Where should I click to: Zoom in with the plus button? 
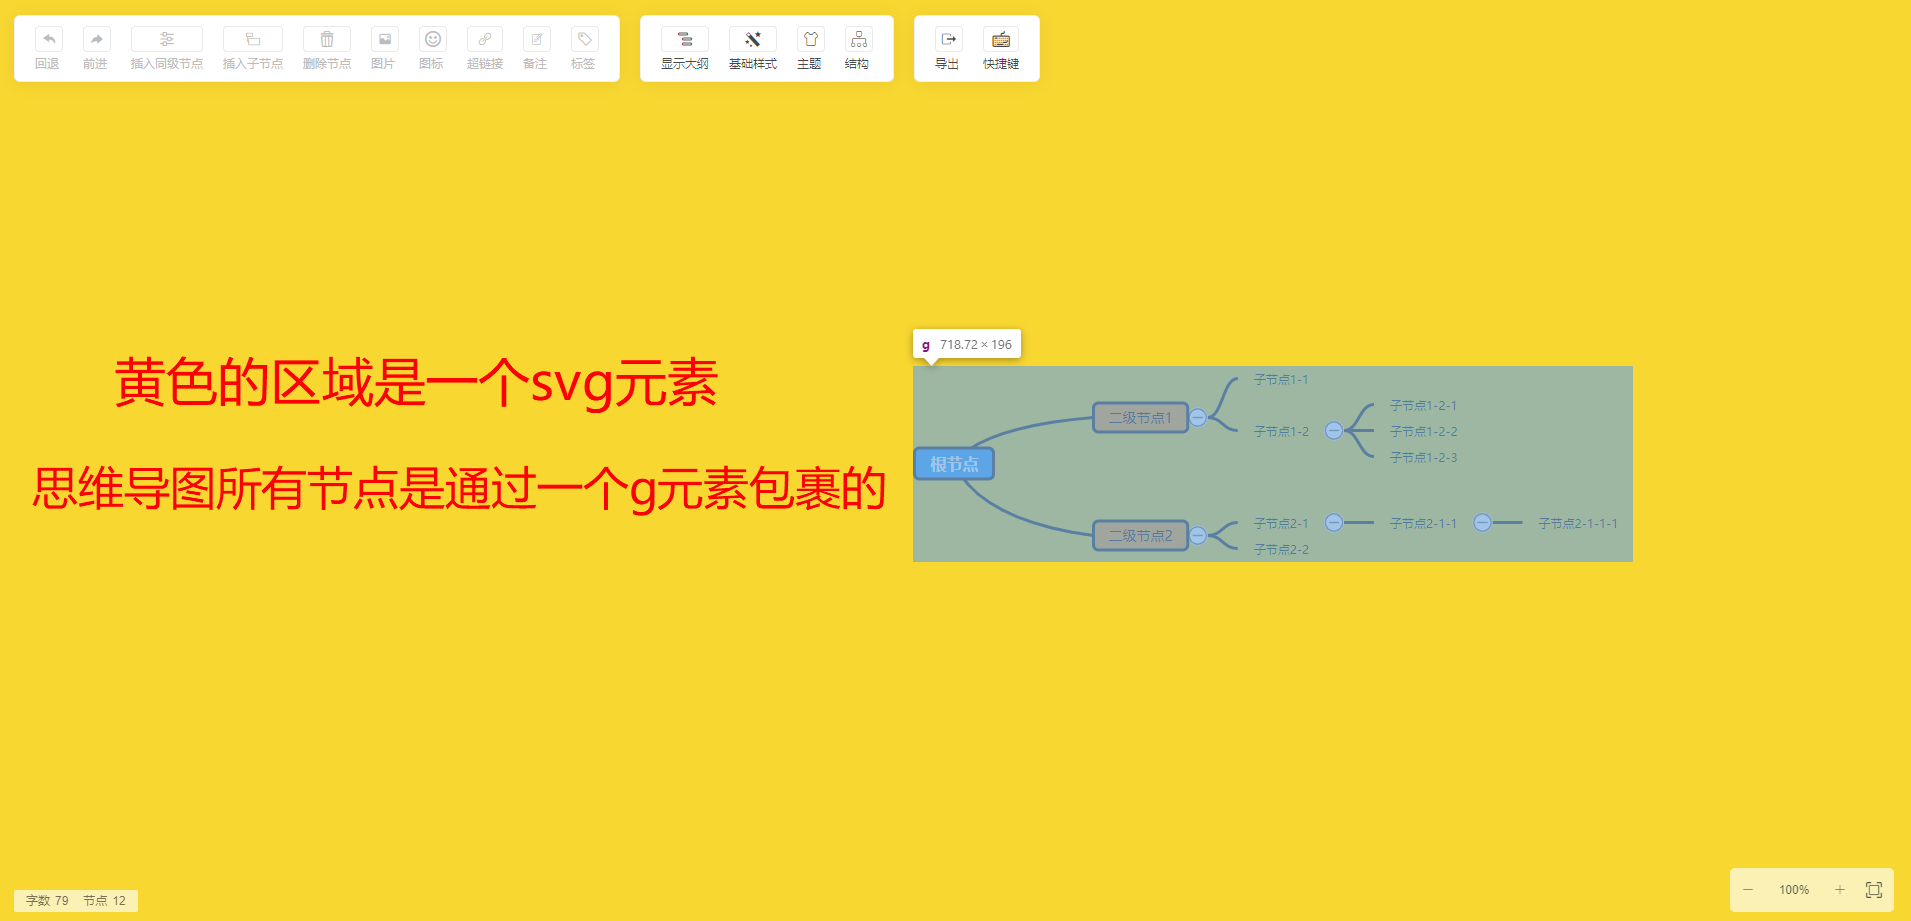coord(1839,889)
